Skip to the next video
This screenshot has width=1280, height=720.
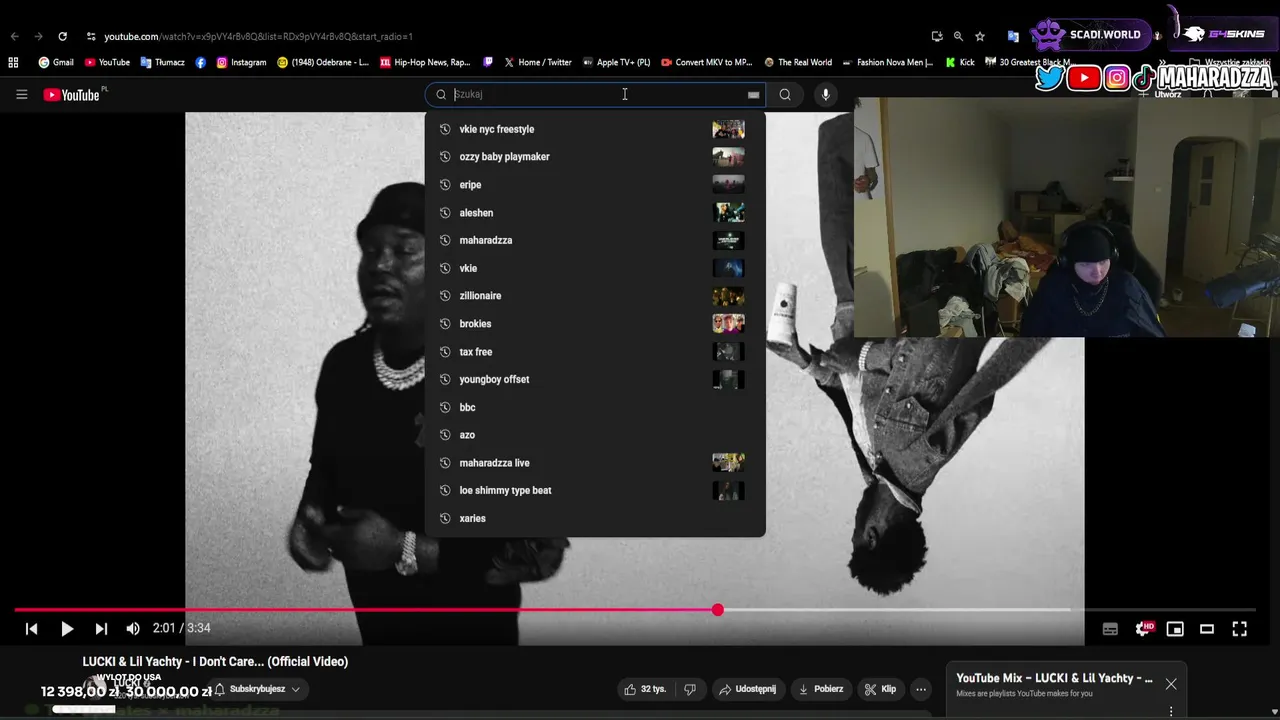click(101, 628)
